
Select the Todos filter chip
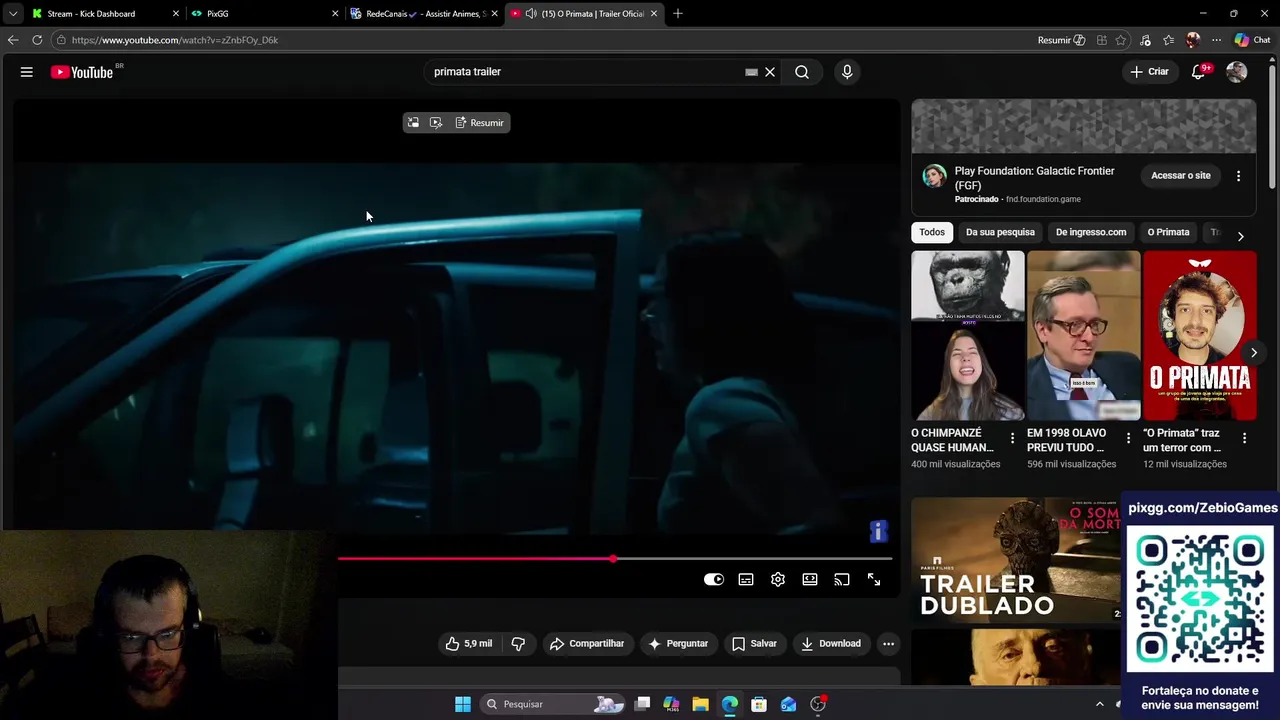pyautogui.click(x=932, y=232)
